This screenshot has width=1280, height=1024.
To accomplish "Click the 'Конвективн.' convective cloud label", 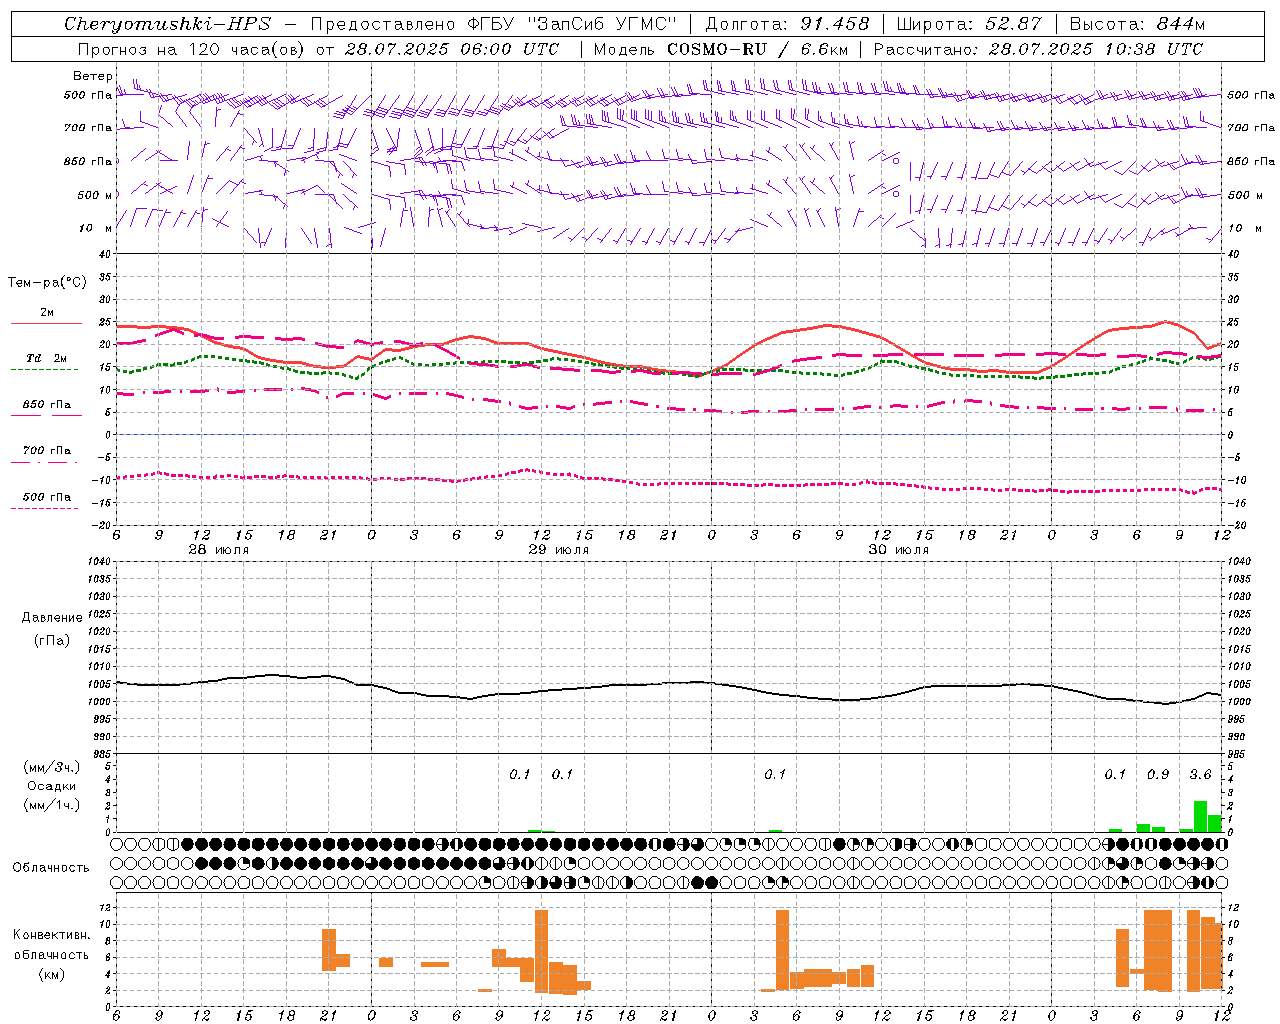I will (x=52, y=935).
